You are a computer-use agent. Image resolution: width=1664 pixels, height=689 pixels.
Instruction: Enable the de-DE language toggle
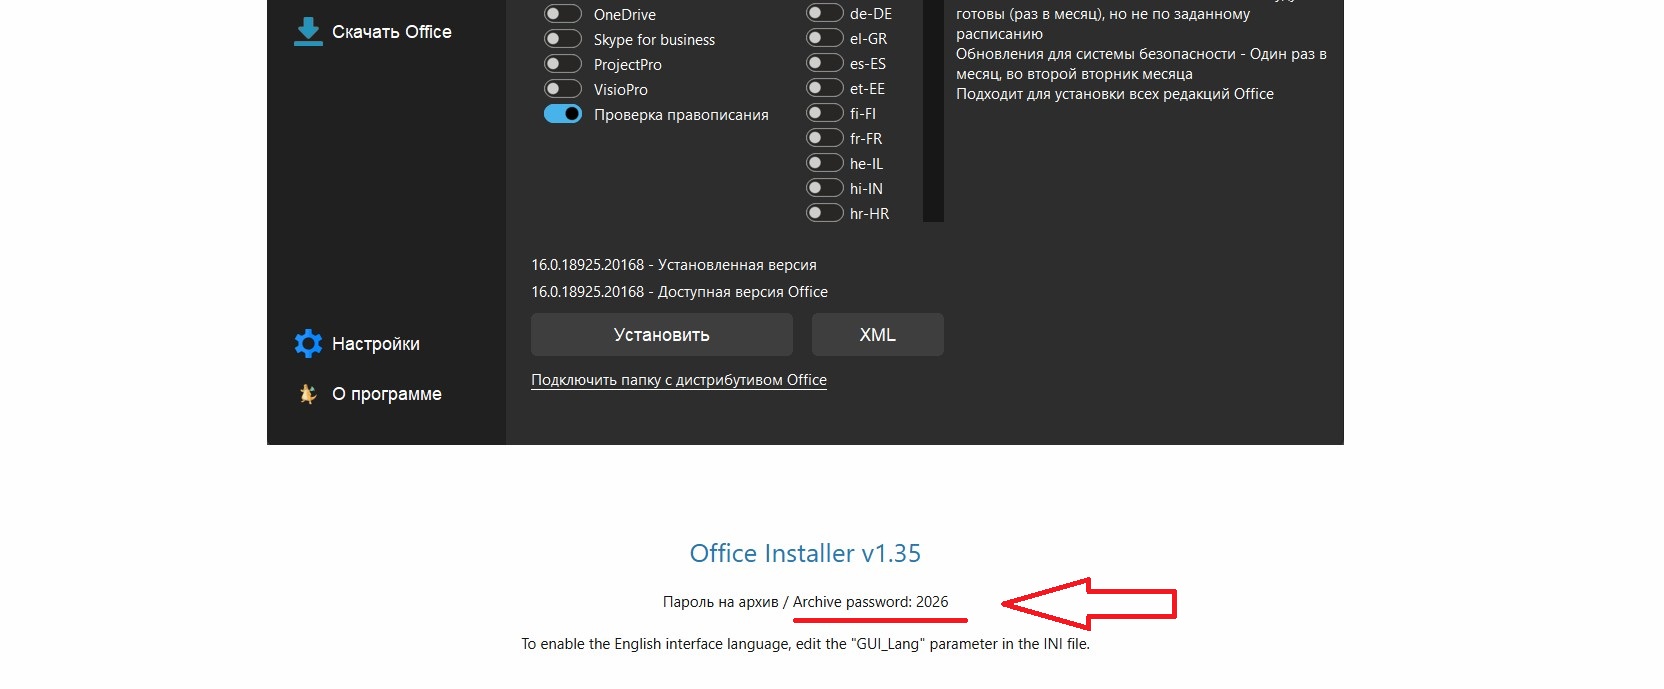pos(825,13)
